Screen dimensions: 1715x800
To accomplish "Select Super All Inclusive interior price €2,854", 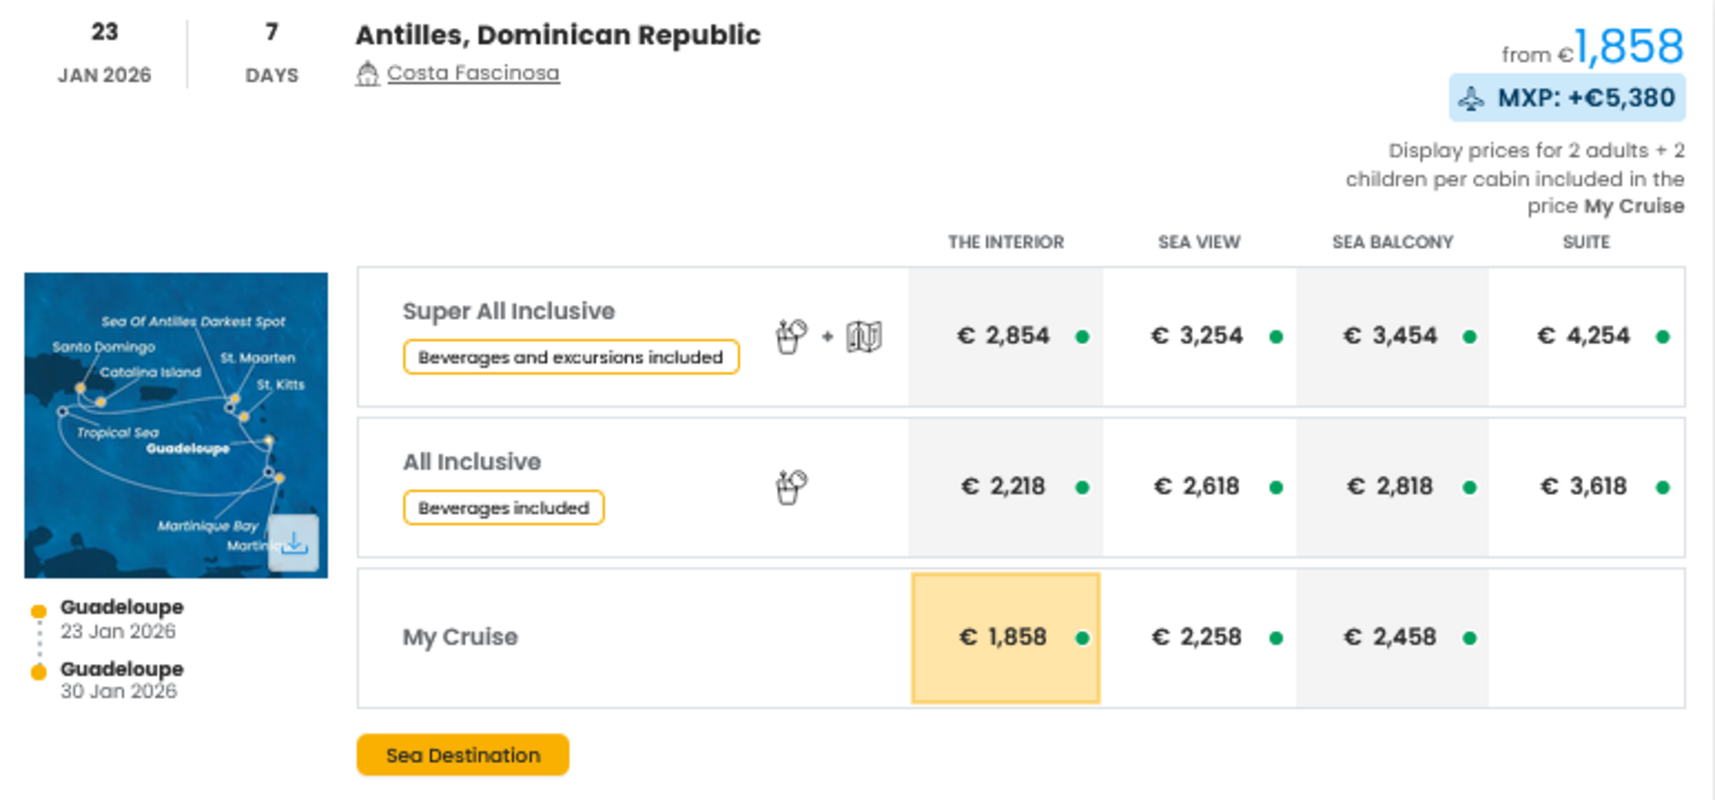I will (1005, 336).
